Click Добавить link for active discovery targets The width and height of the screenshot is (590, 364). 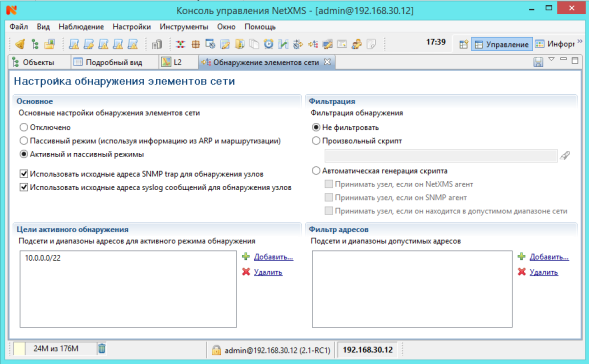point(274,257)
